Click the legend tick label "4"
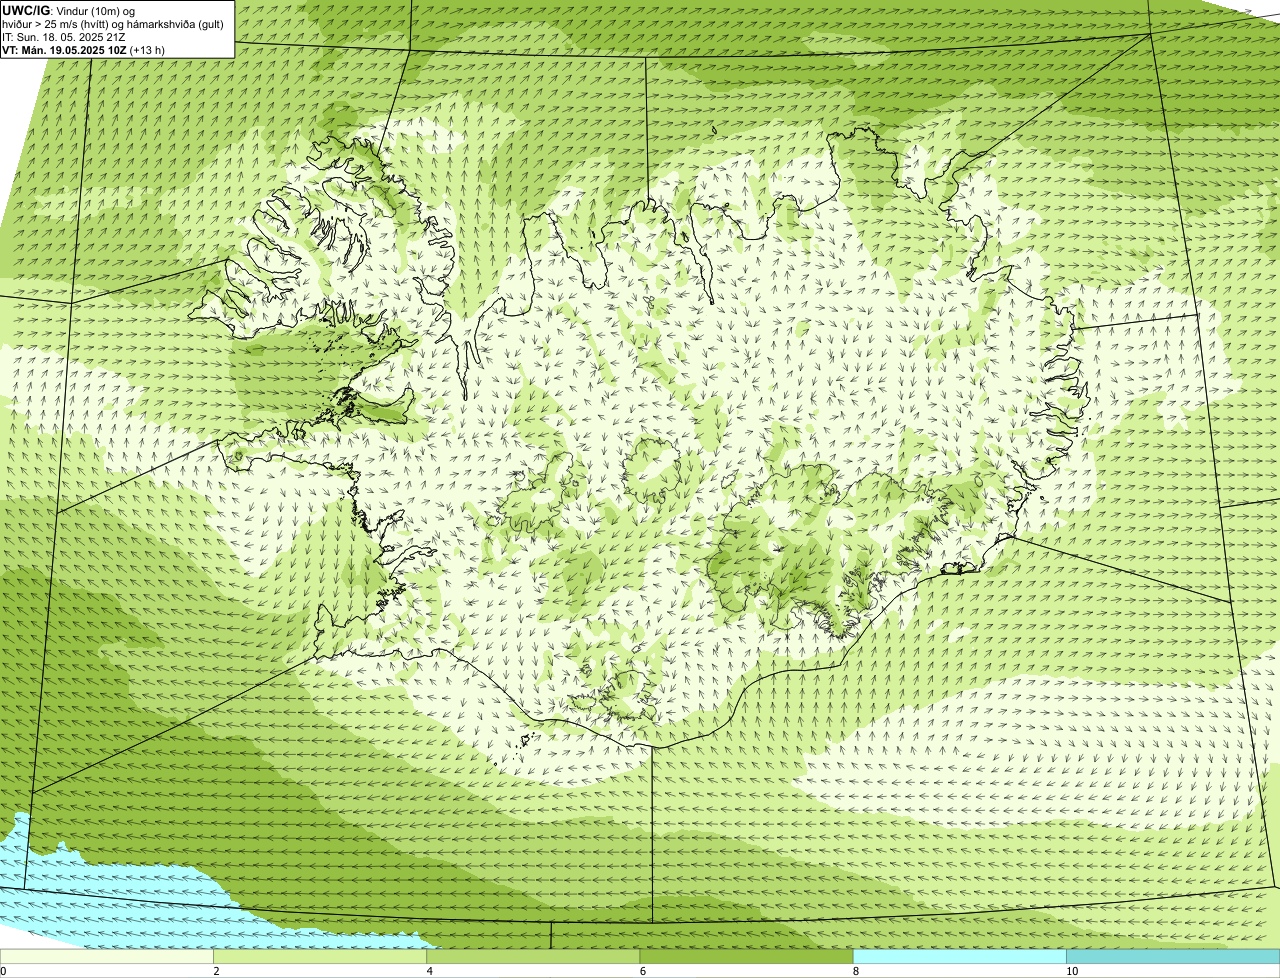This screenshot has width=1280, height=978. pyautogui.click(x=430, y=971)
